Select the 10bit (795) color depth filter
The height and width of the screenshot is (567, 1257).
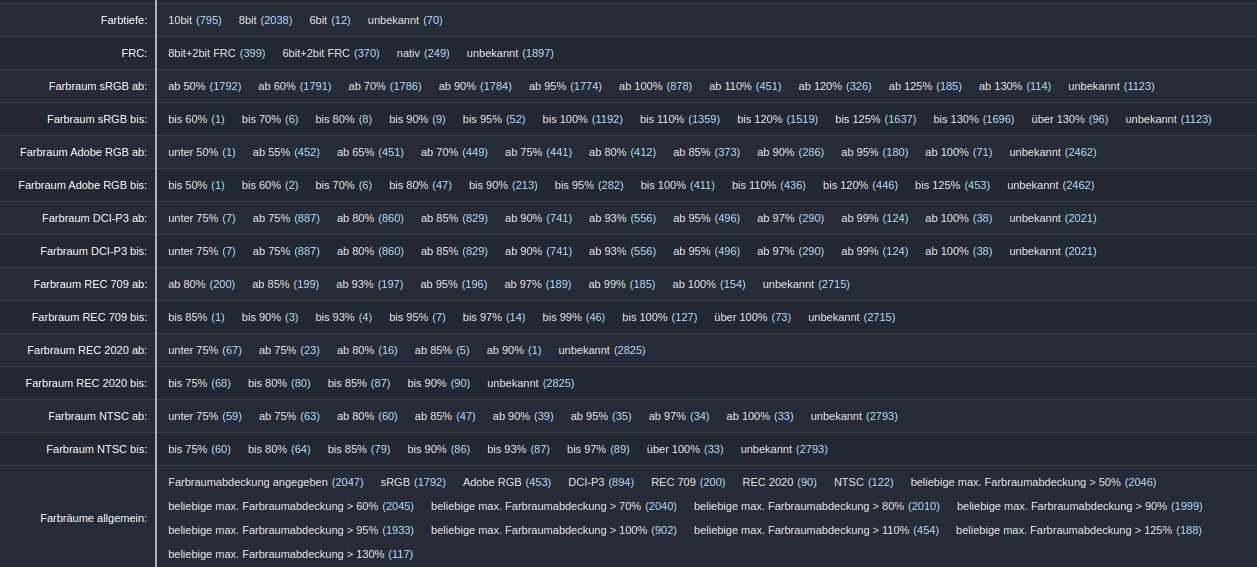tap(194, 20)
